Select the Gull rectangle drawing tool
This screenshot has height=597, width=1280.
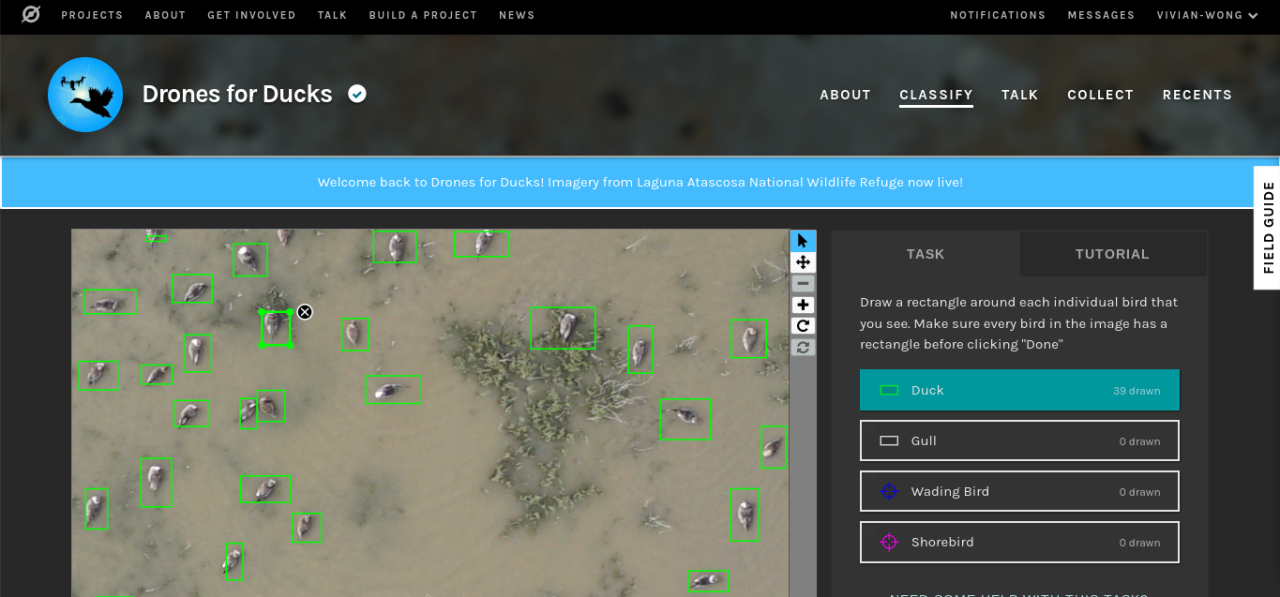(x=1019, y=440)
